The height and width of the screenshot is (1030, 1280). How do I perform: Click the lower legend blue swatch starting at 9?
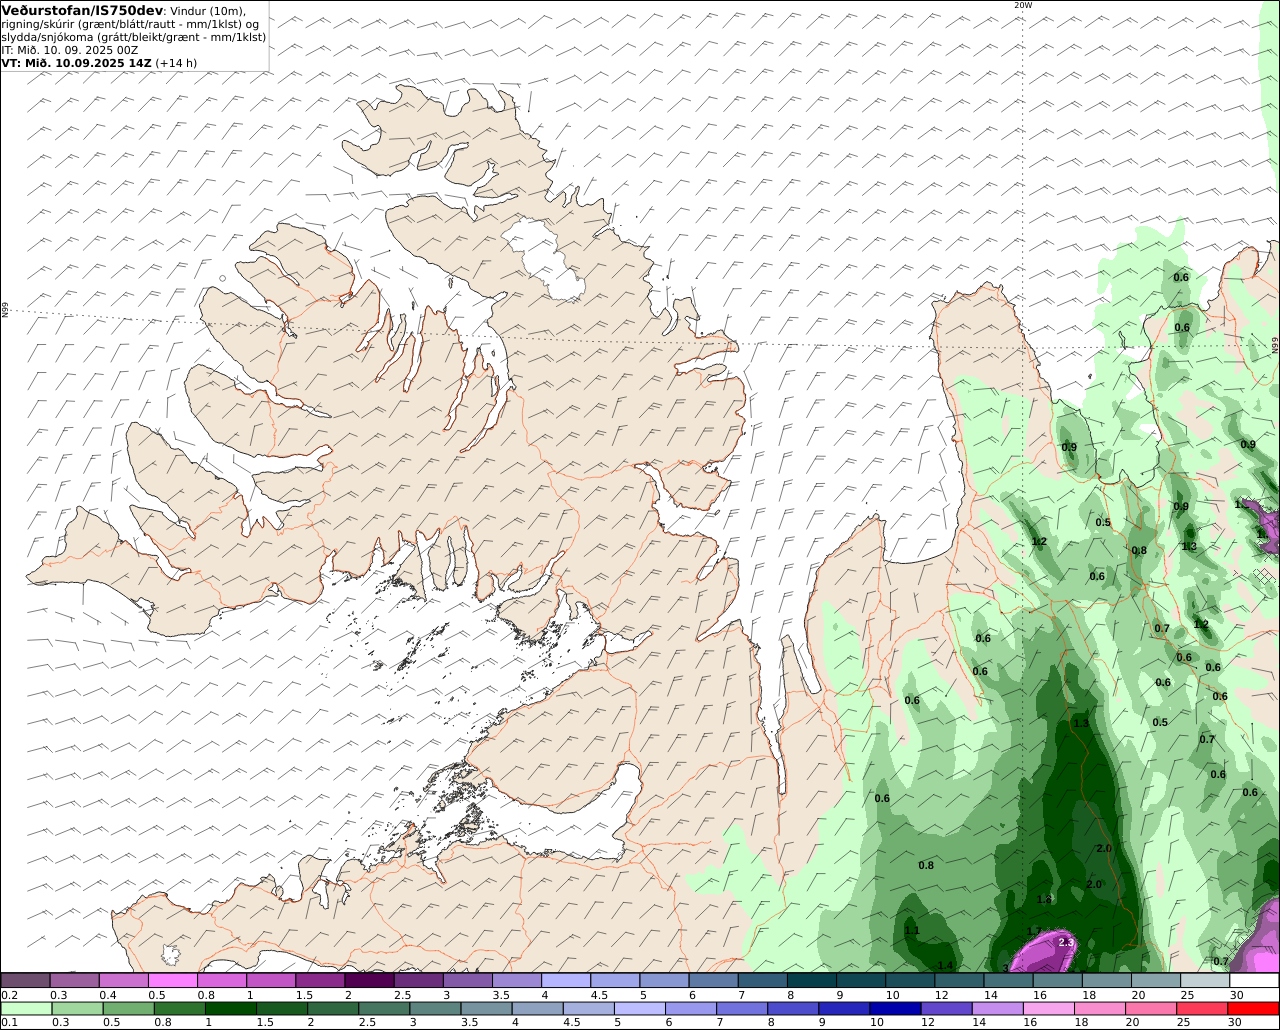coord(843,1009)
